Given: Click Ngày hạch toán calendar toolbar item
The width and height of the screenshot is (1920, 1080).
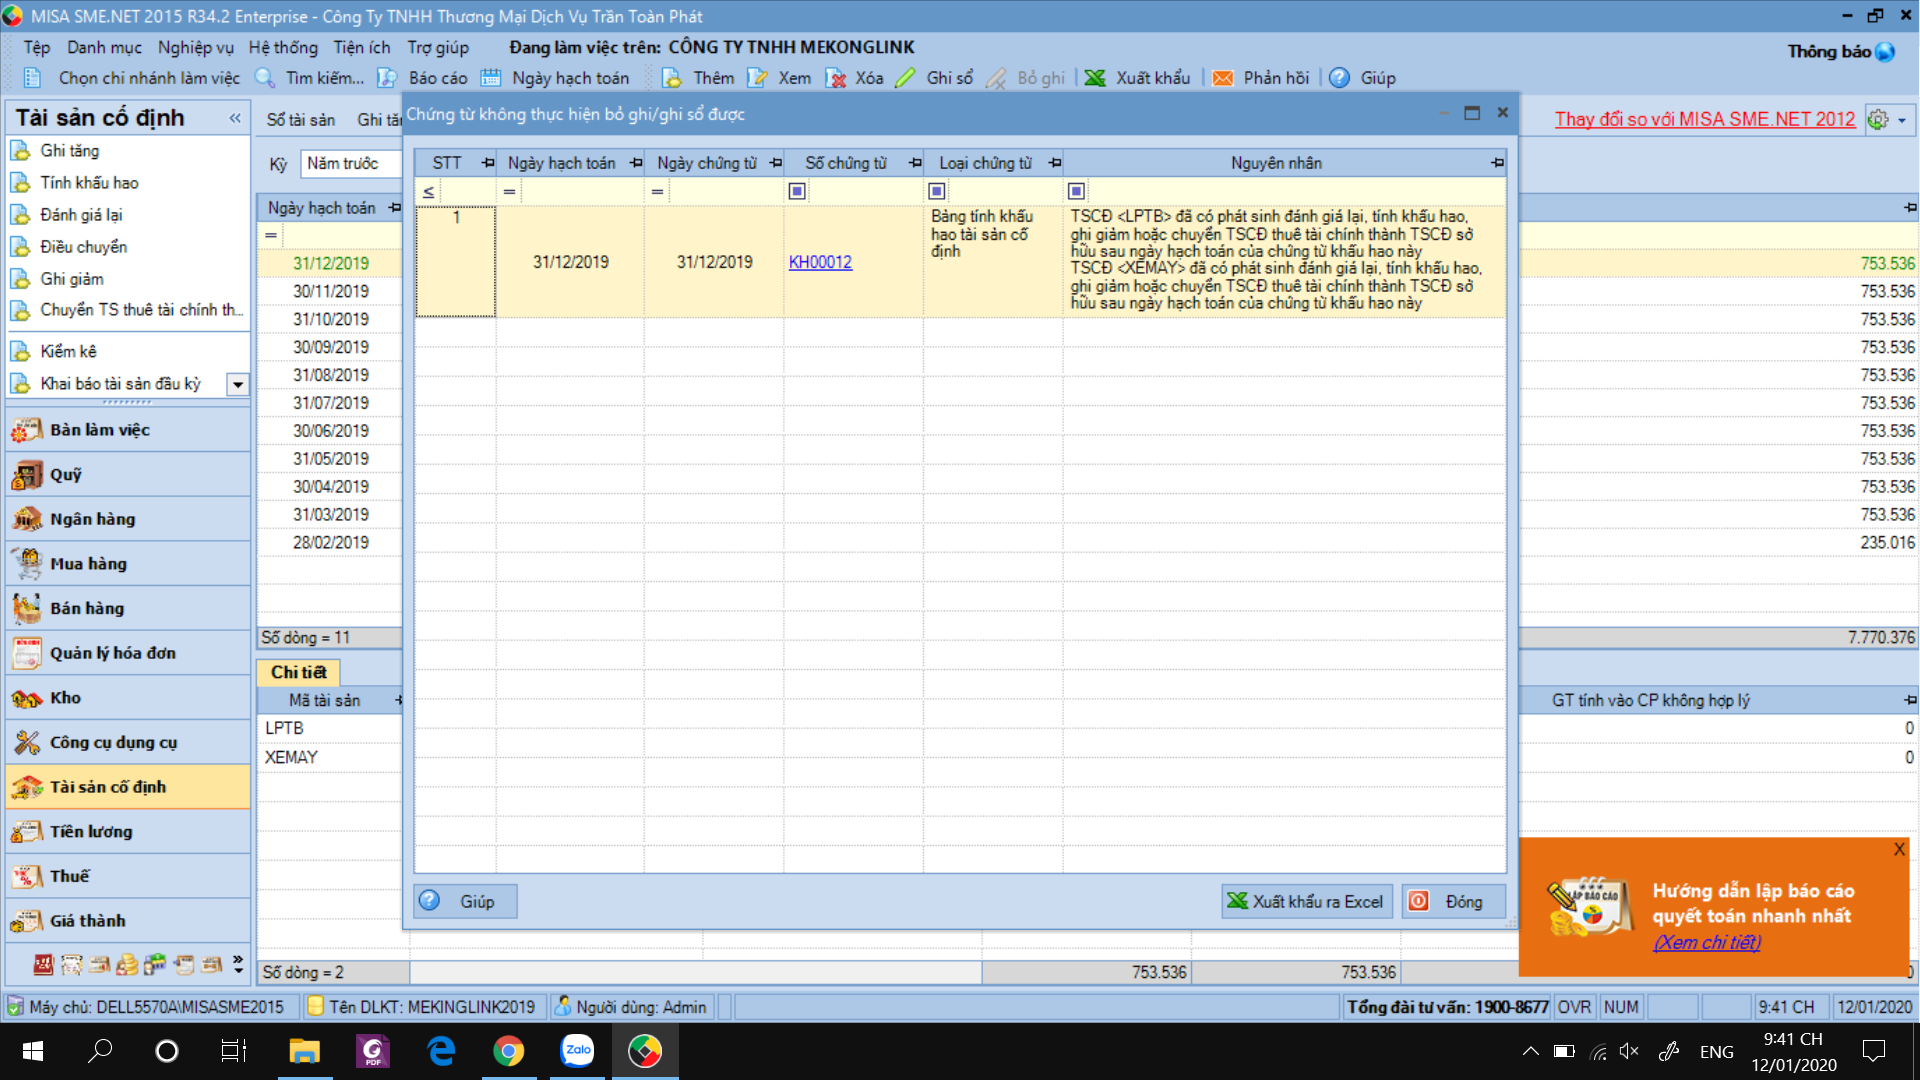Looking at the screenshot, I should point(556,78).
